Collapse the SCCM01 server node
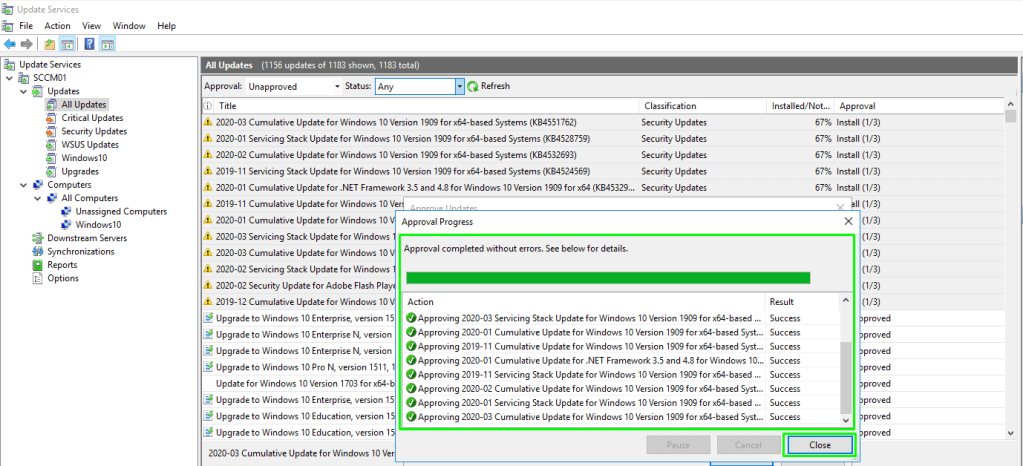Screen dimensions: 1023x466 [10, 78]
